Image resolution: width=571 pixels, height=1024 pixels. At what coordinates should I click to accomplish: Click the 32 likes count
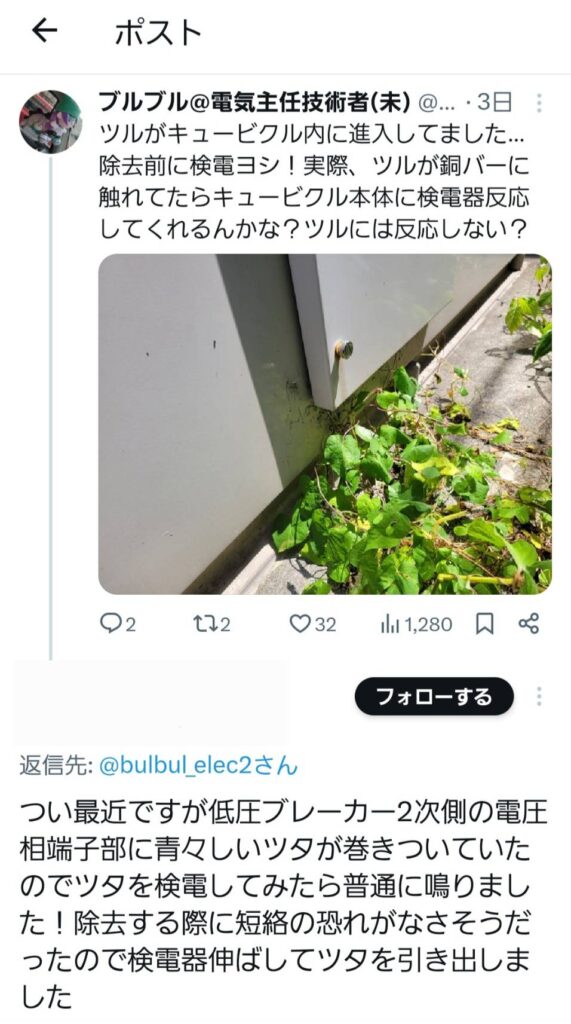(325, 625)
